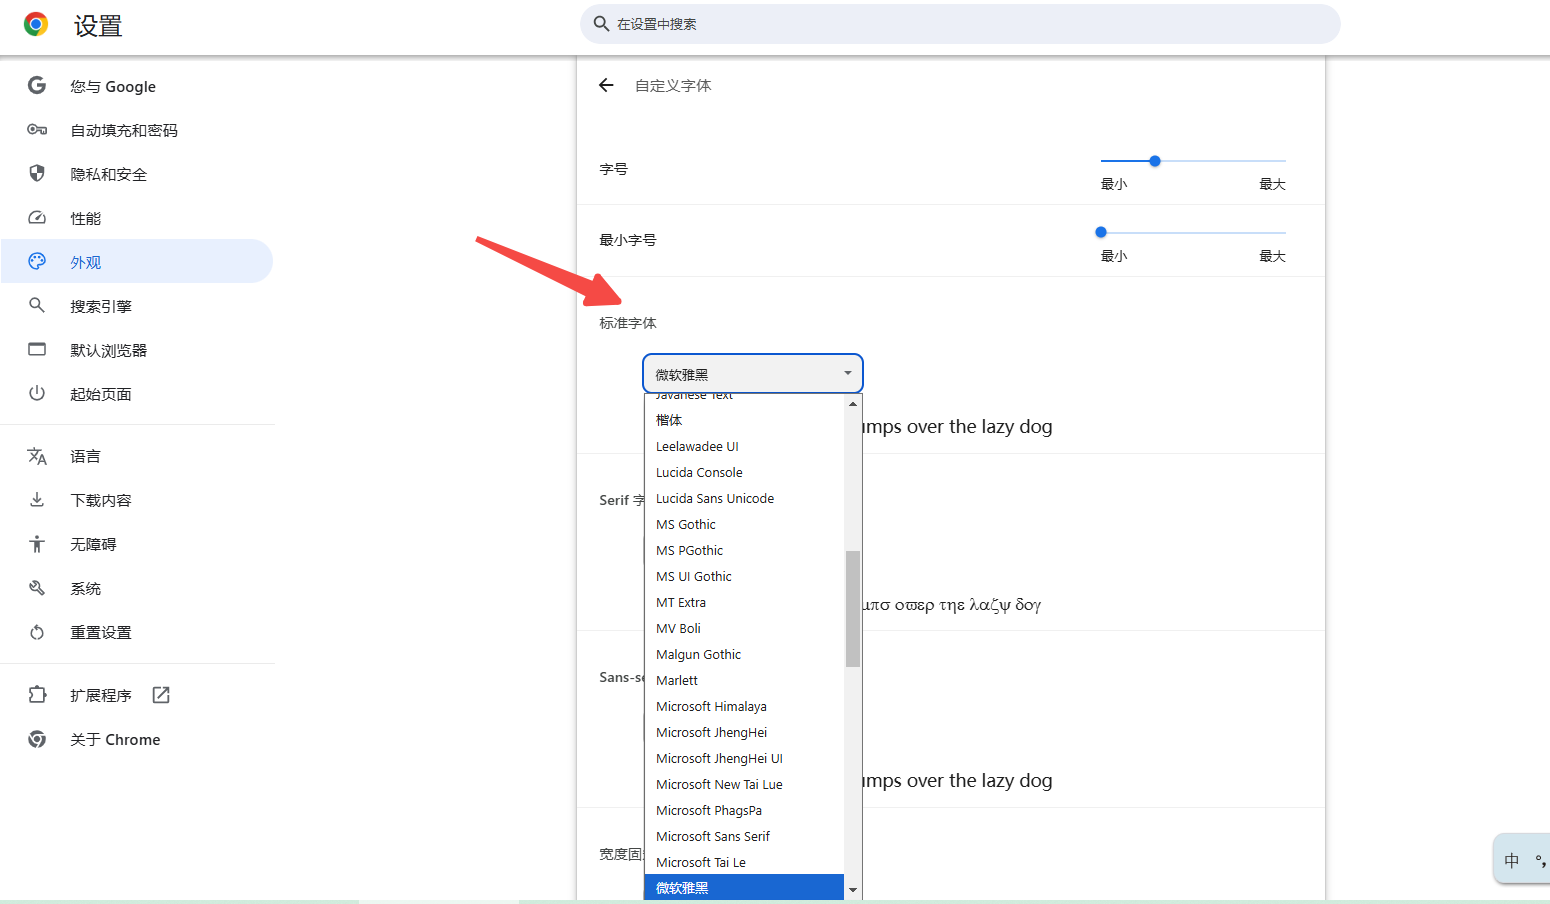Viewport: 1550px width, 904px height.
Task: Go back using the arrow beside 自定义字体
Action: pyautogui.click(x=606, y=85)
